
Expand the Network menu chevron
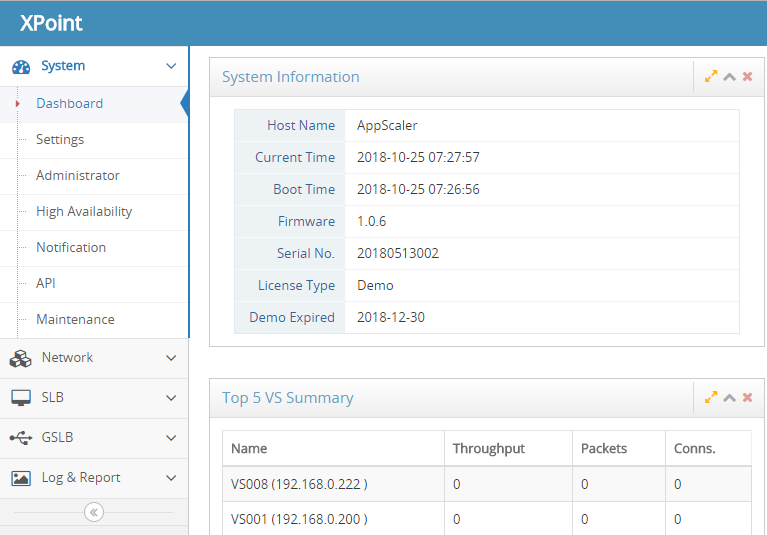click(171, 358)
